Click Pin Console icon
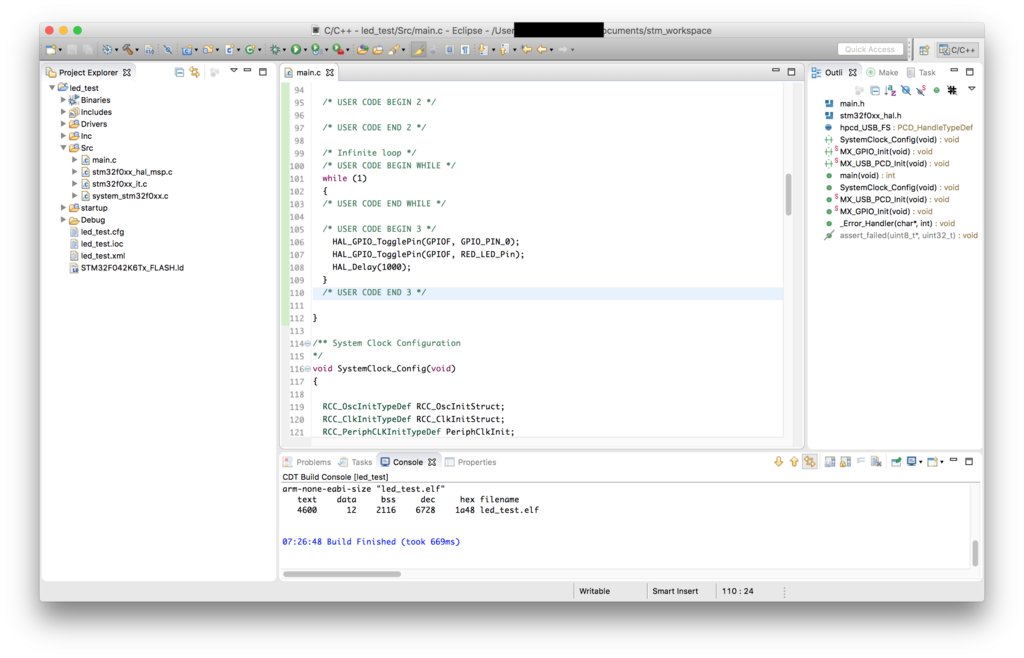The image size is (1024, 658). click(x=896, y=462)
